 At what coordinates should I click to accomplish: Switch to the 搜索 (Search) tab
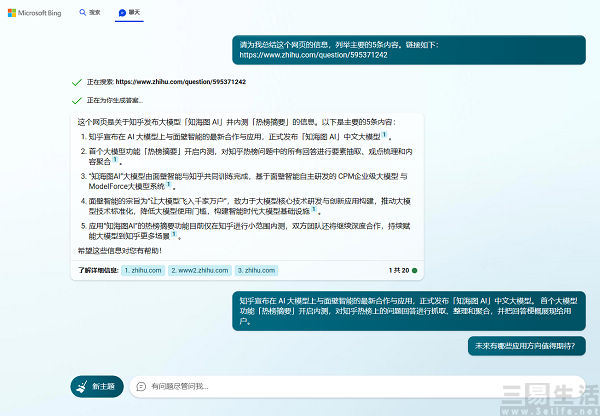tap(89, 12)
